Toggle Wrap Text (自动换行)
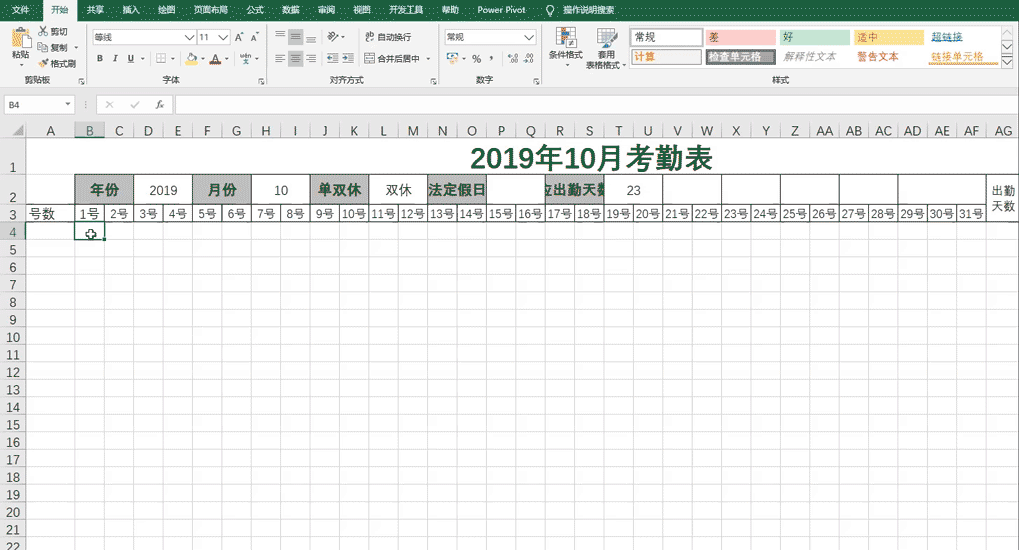1019x550 pixels. 388,37
